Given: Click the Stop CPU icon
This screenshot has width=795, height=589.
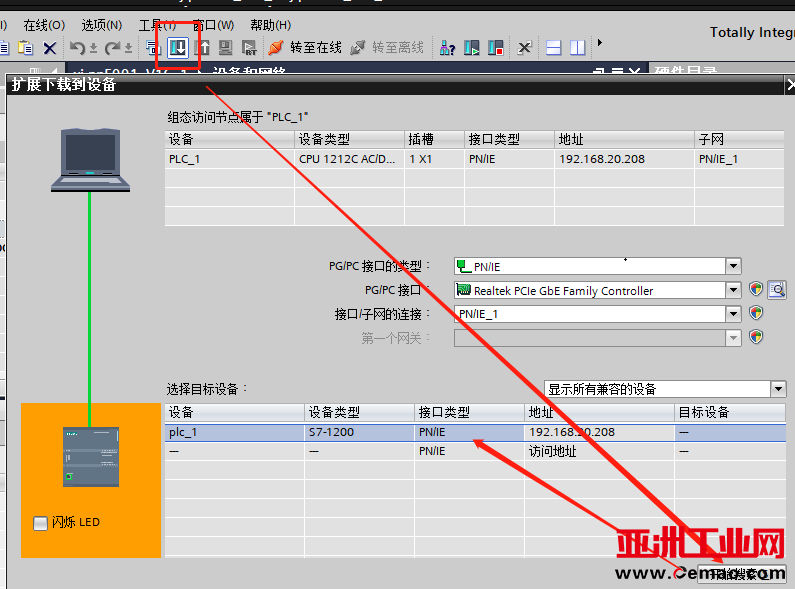Looking at the screenshot, I should coord(495,48).
